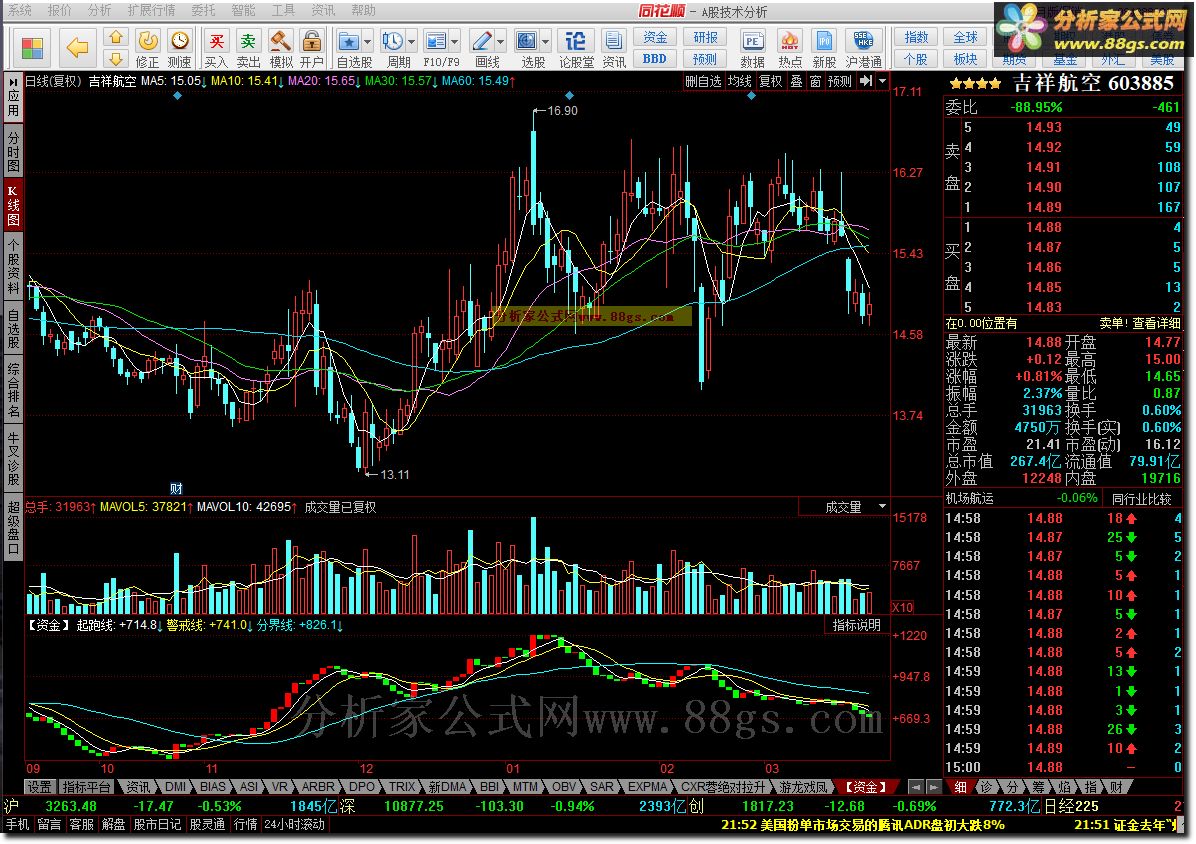The width and height of the screenshot is (1196, 844).
Task: Open the 扩展行情 menu
Action: point(151,10)
